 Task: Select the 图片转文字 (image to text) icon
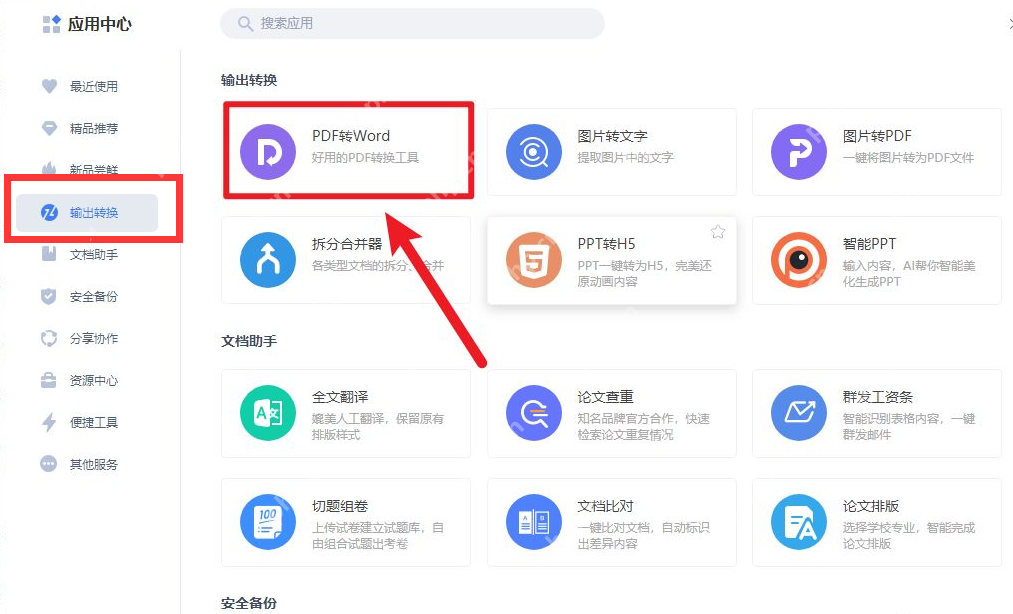532,151
